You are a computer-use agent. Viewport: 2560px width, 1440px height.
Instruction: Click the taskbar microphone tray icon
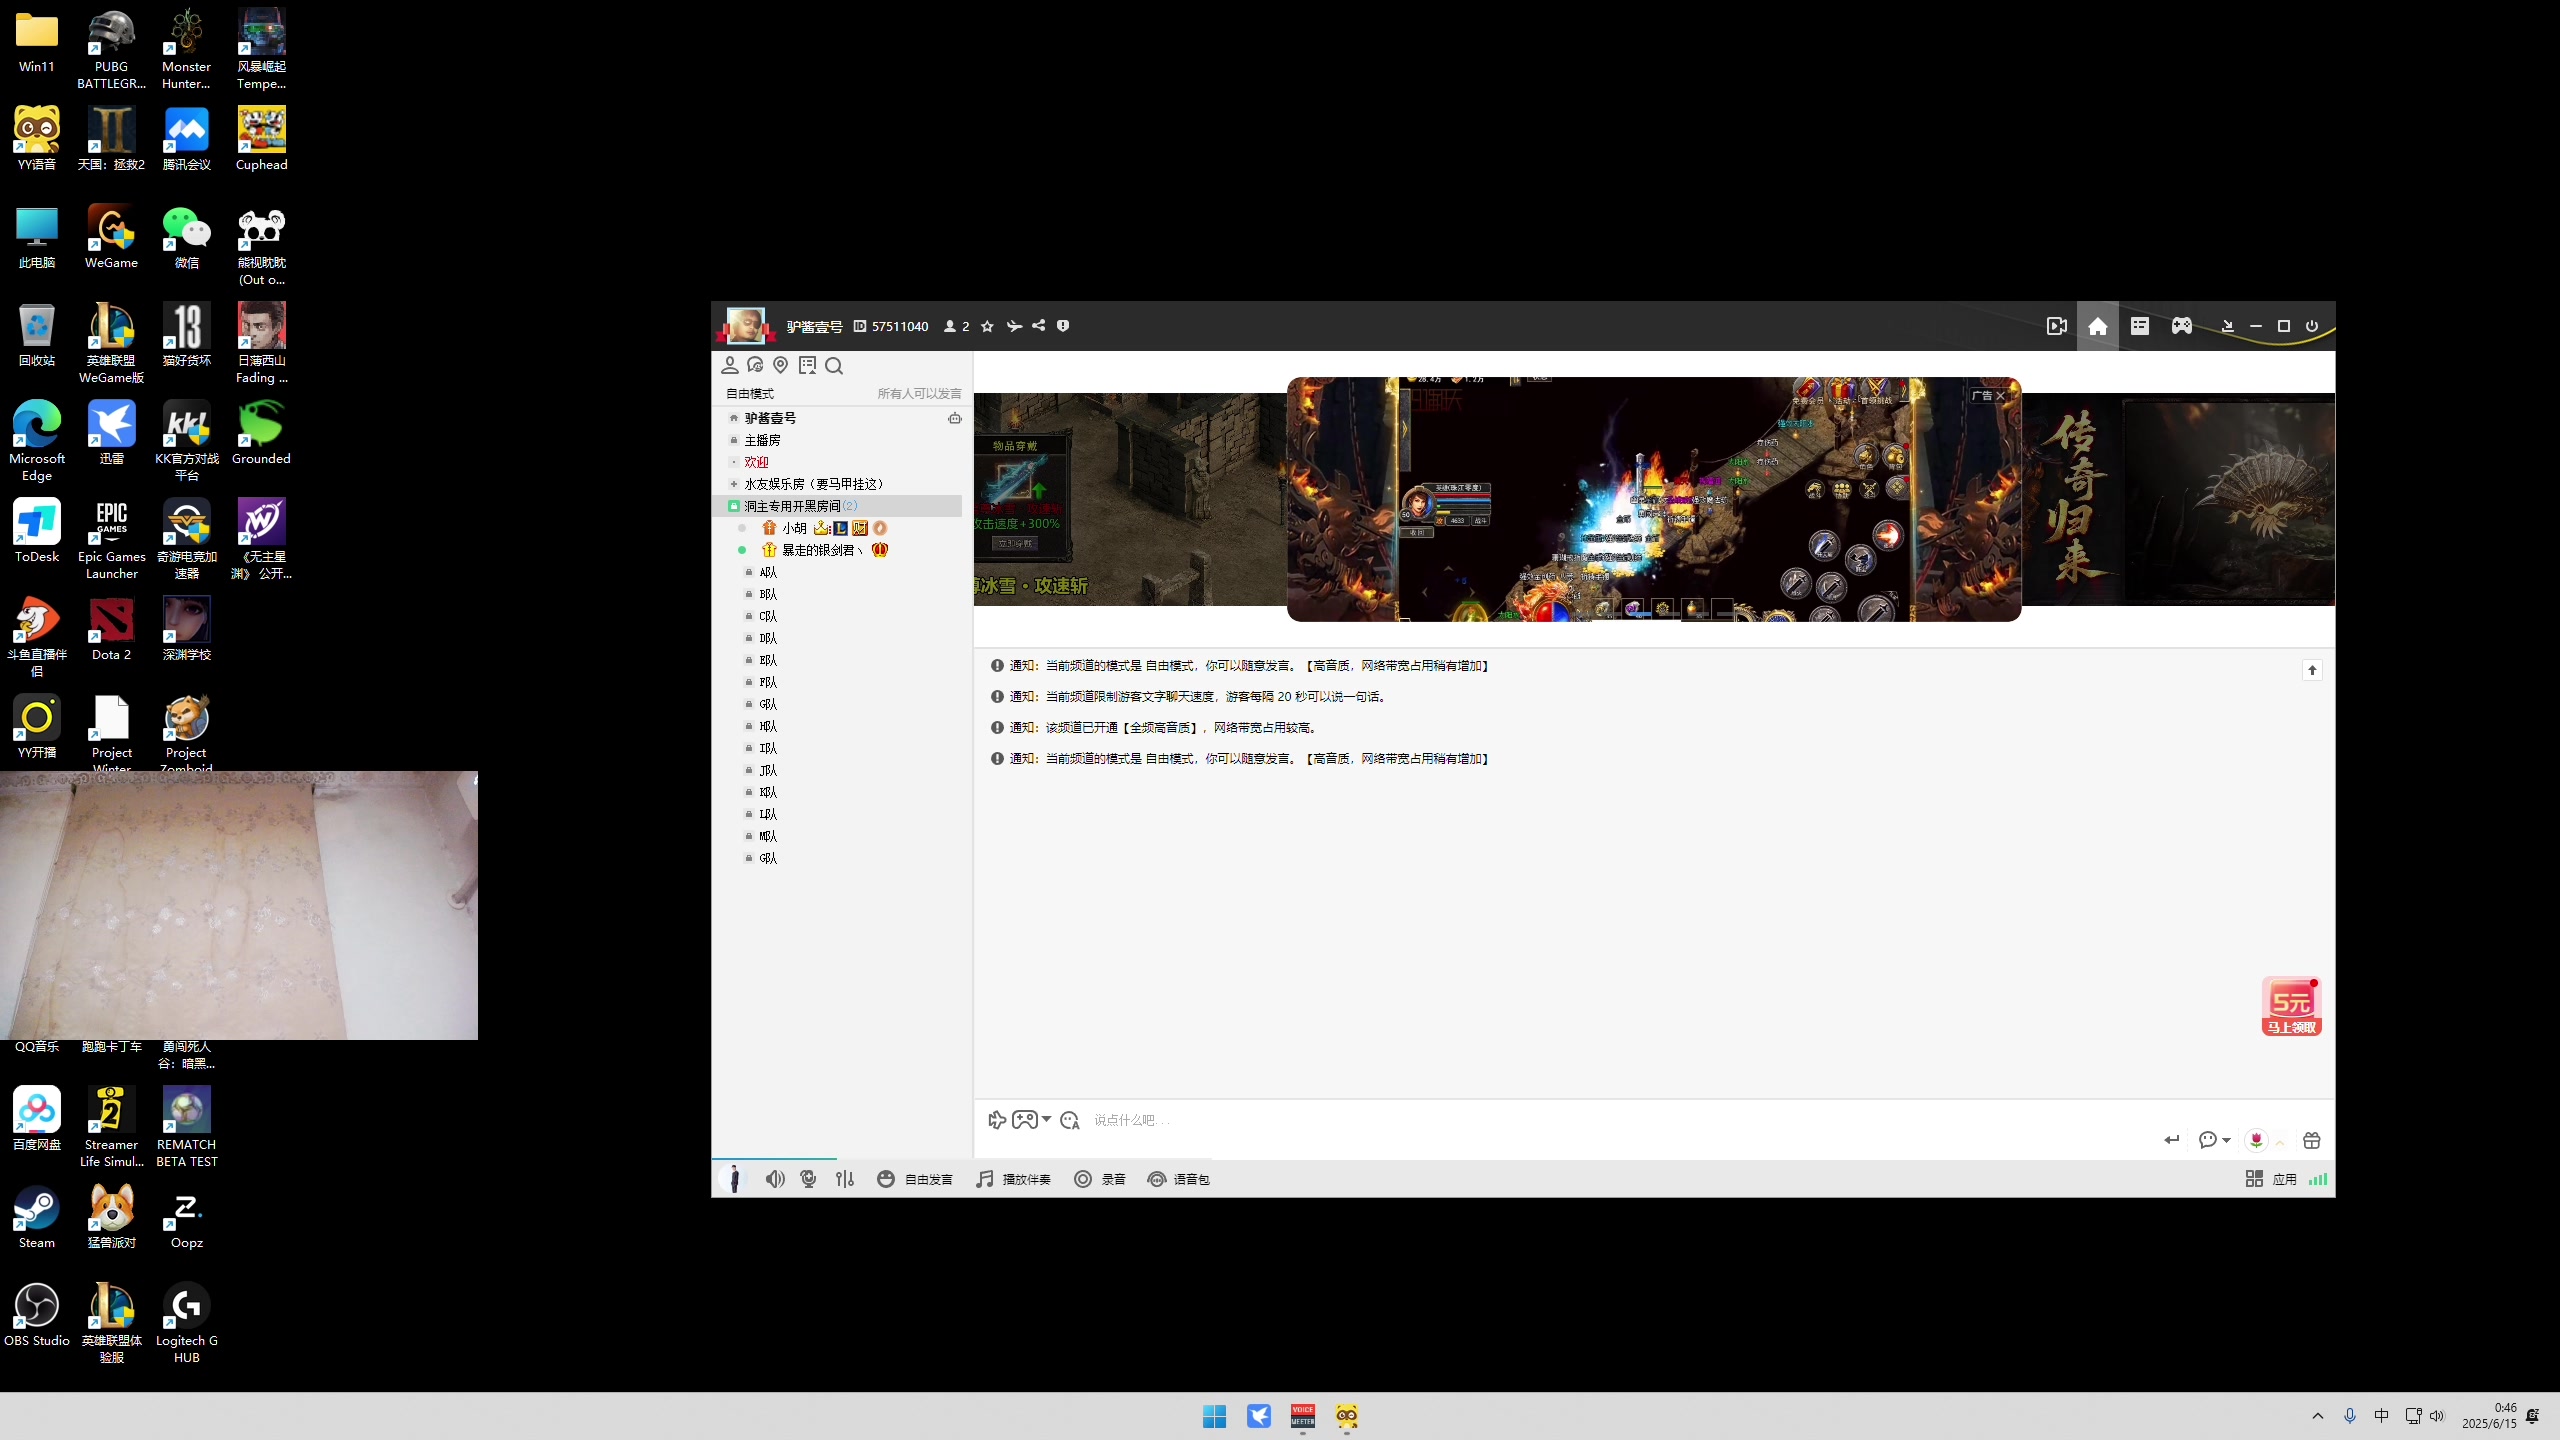[2350, 1416]
